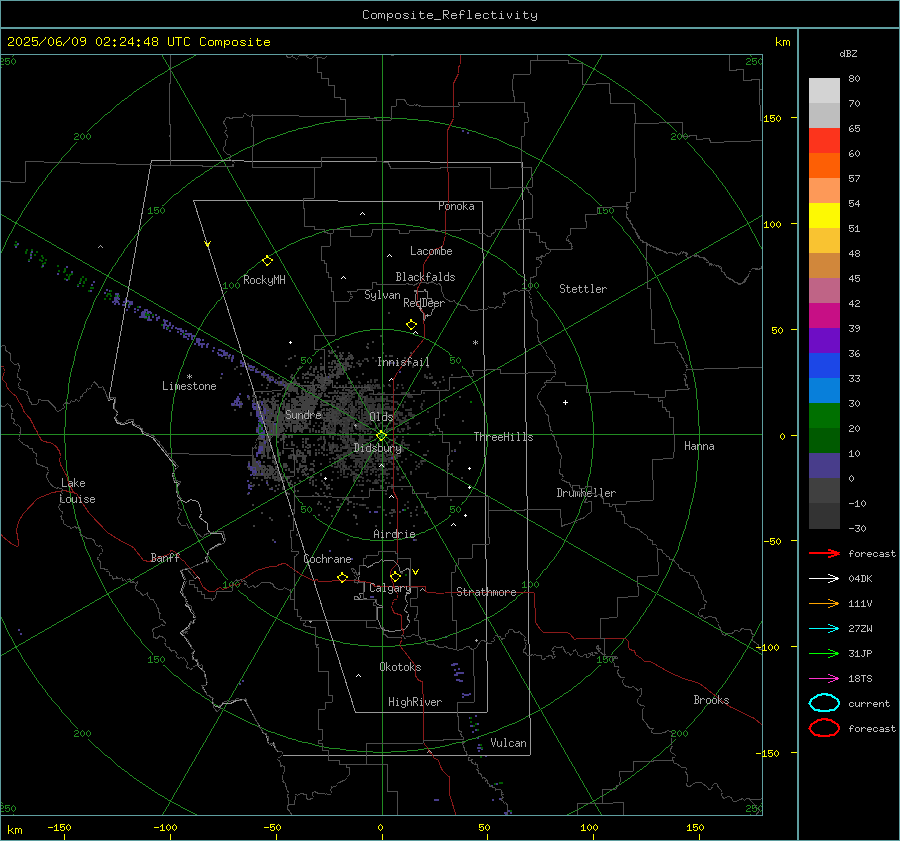Pick the light blue 30-33 dBZ swatch
900x841 pixels.
click(x=824, y=391)
